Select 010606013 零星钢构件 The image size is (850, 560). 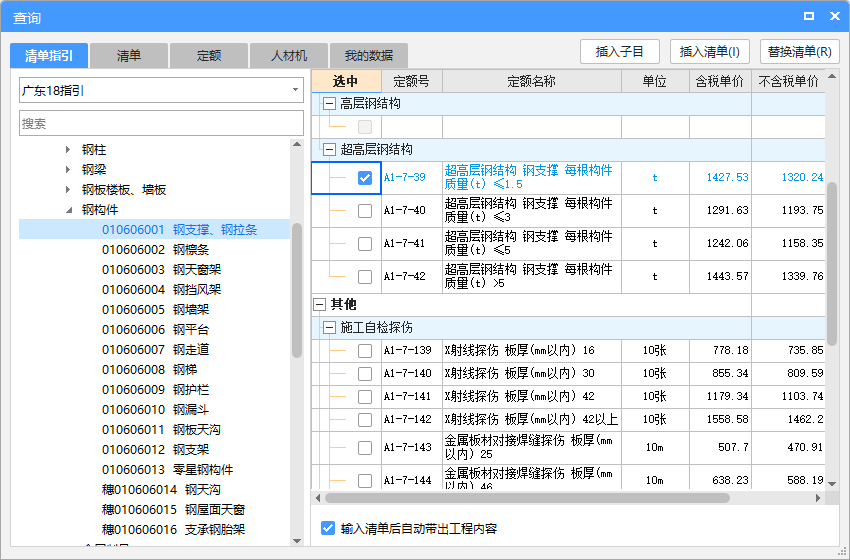pos(168,469)
